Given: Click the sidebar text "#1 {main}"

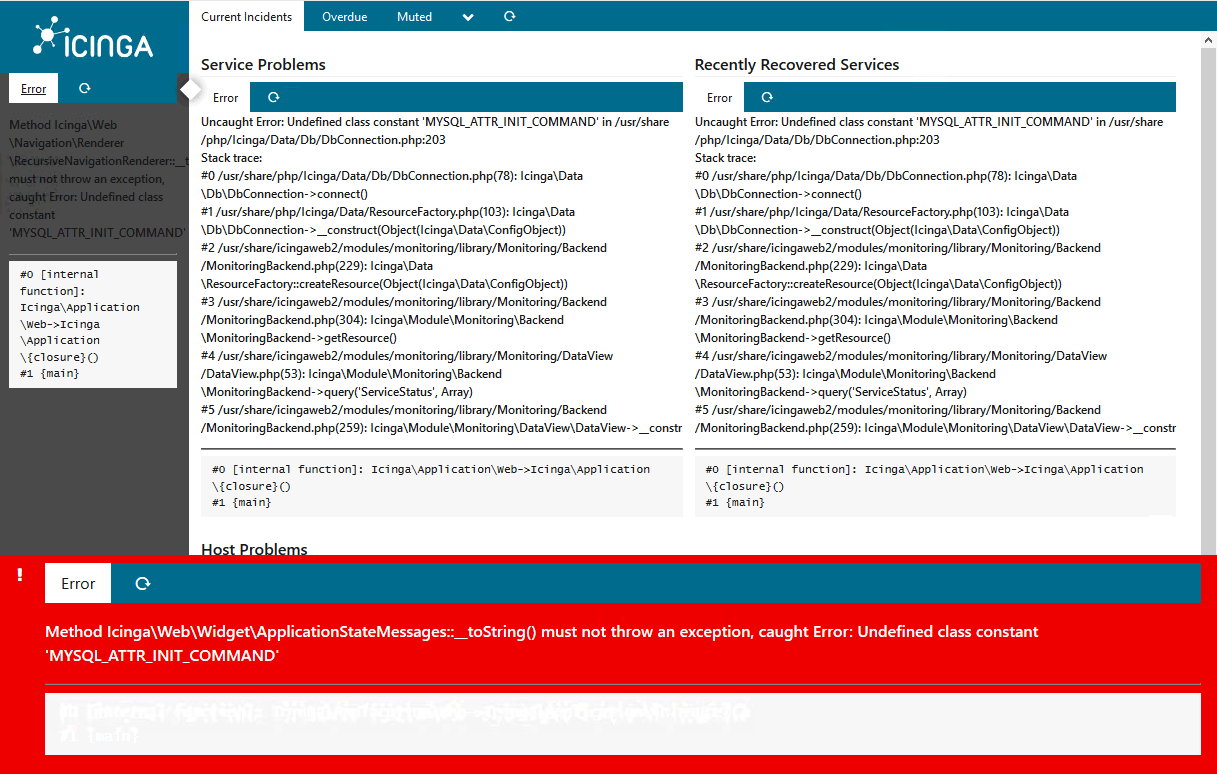Looking at the screenshot, I should point(49,374).
